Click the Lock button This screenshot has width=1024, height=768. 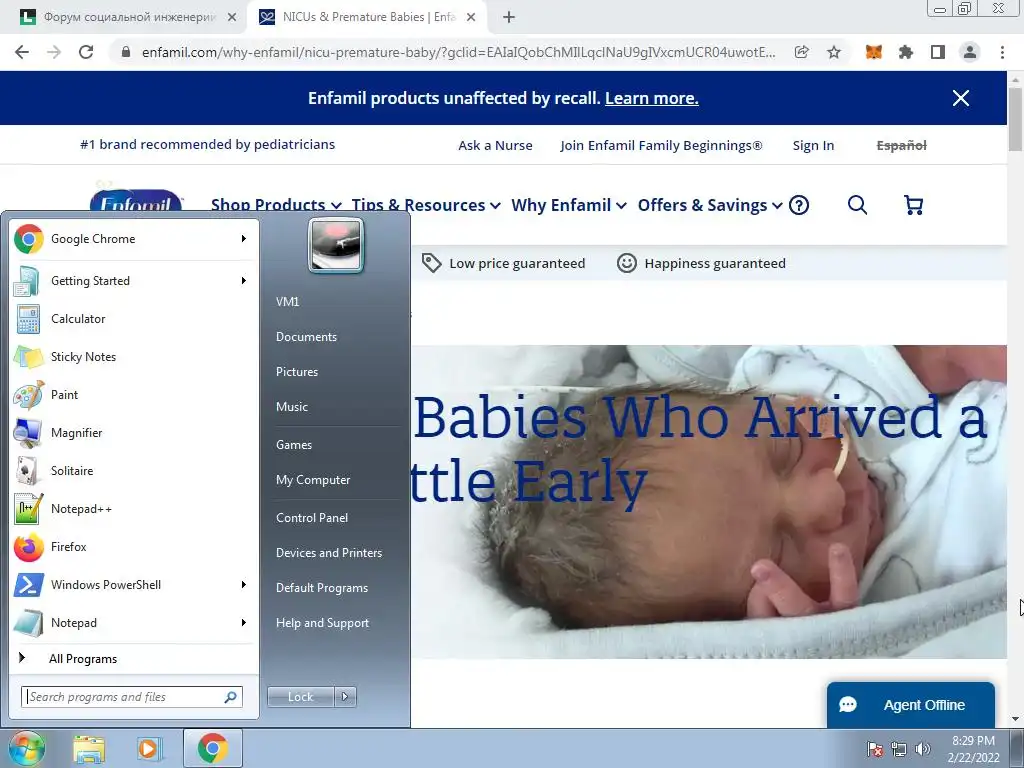coord(300,697)
